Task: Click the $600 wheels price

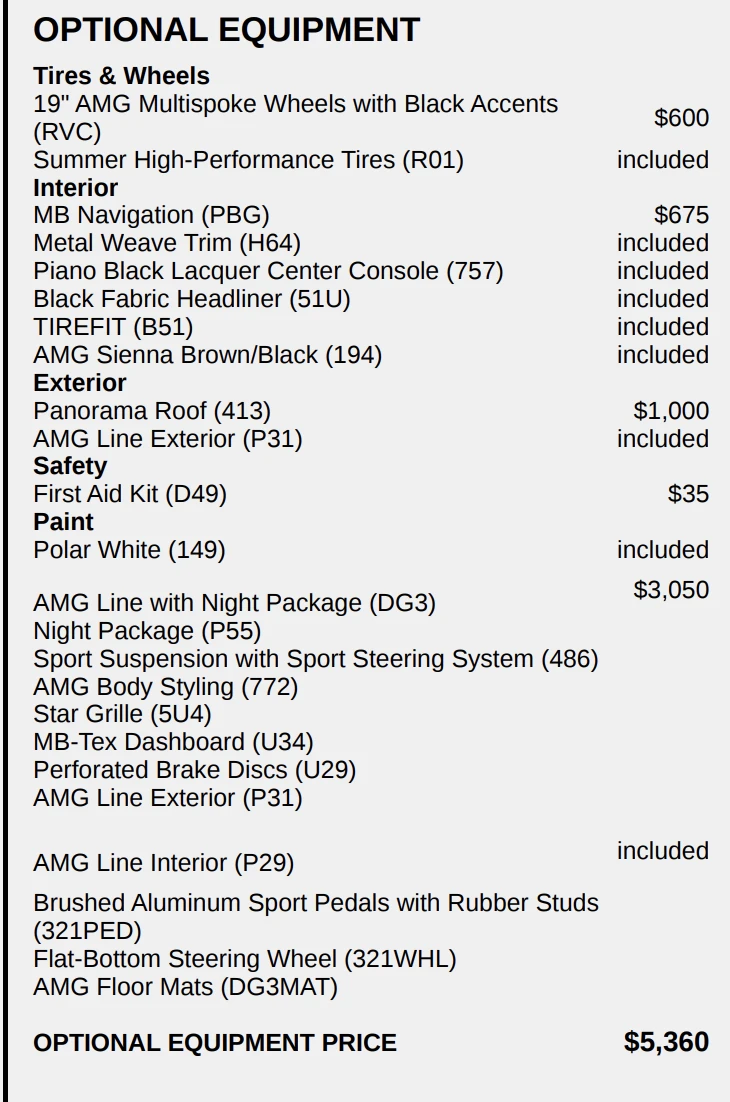Action: [681, 118]
